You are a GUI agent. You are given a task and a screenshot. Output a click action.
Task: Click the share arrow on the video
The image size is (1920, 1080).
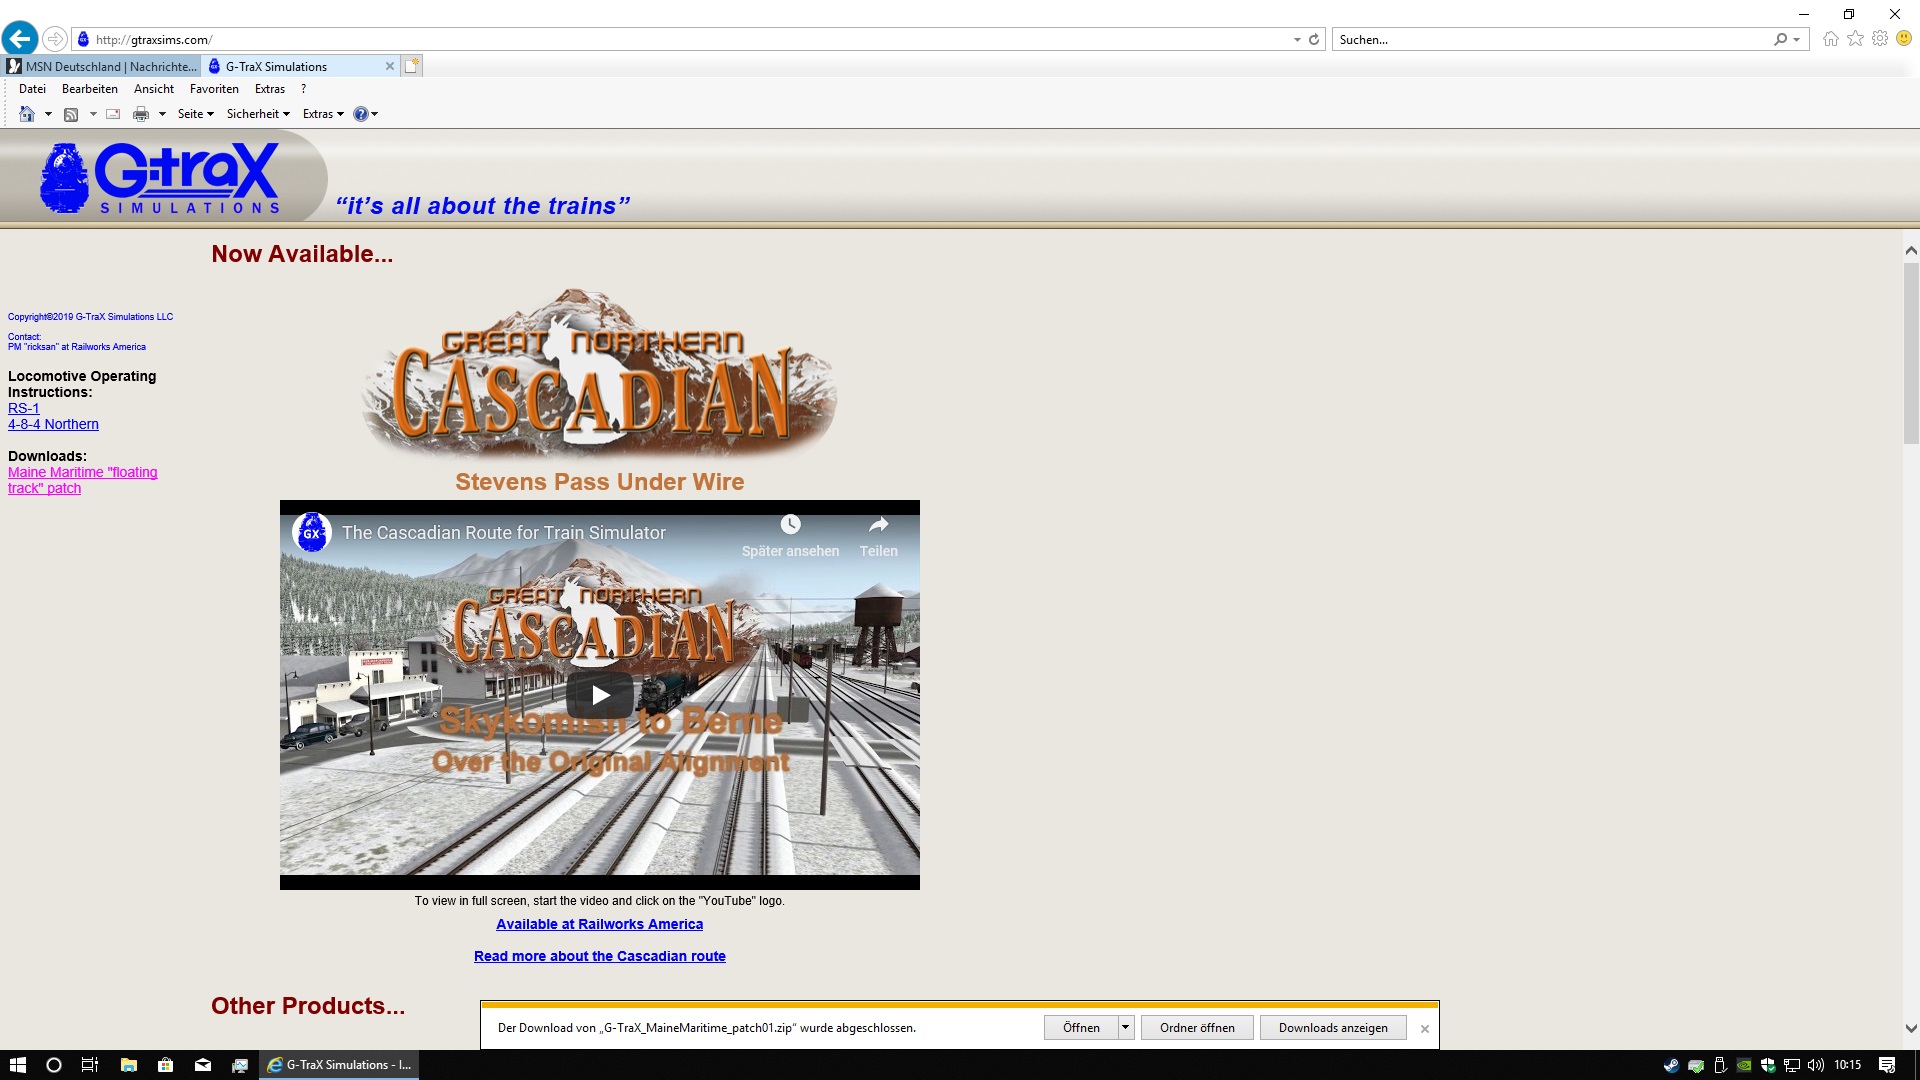pyautogui.click(x=878, y=525)
